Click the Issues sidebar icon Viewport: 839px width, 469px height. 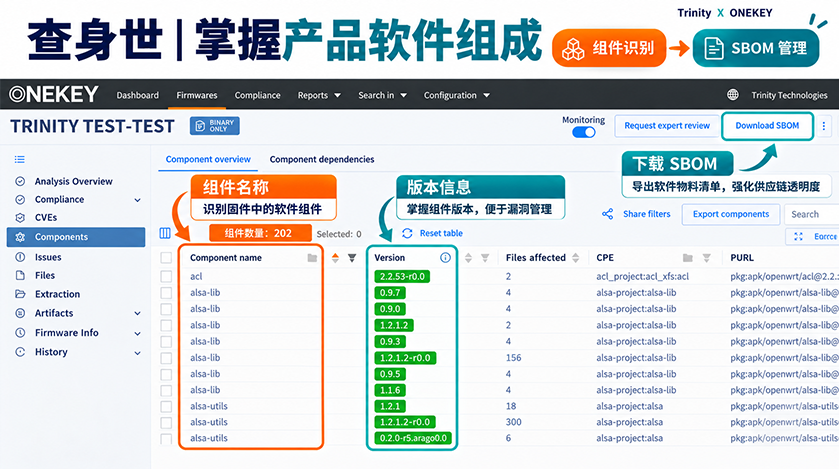click(20, 257)
